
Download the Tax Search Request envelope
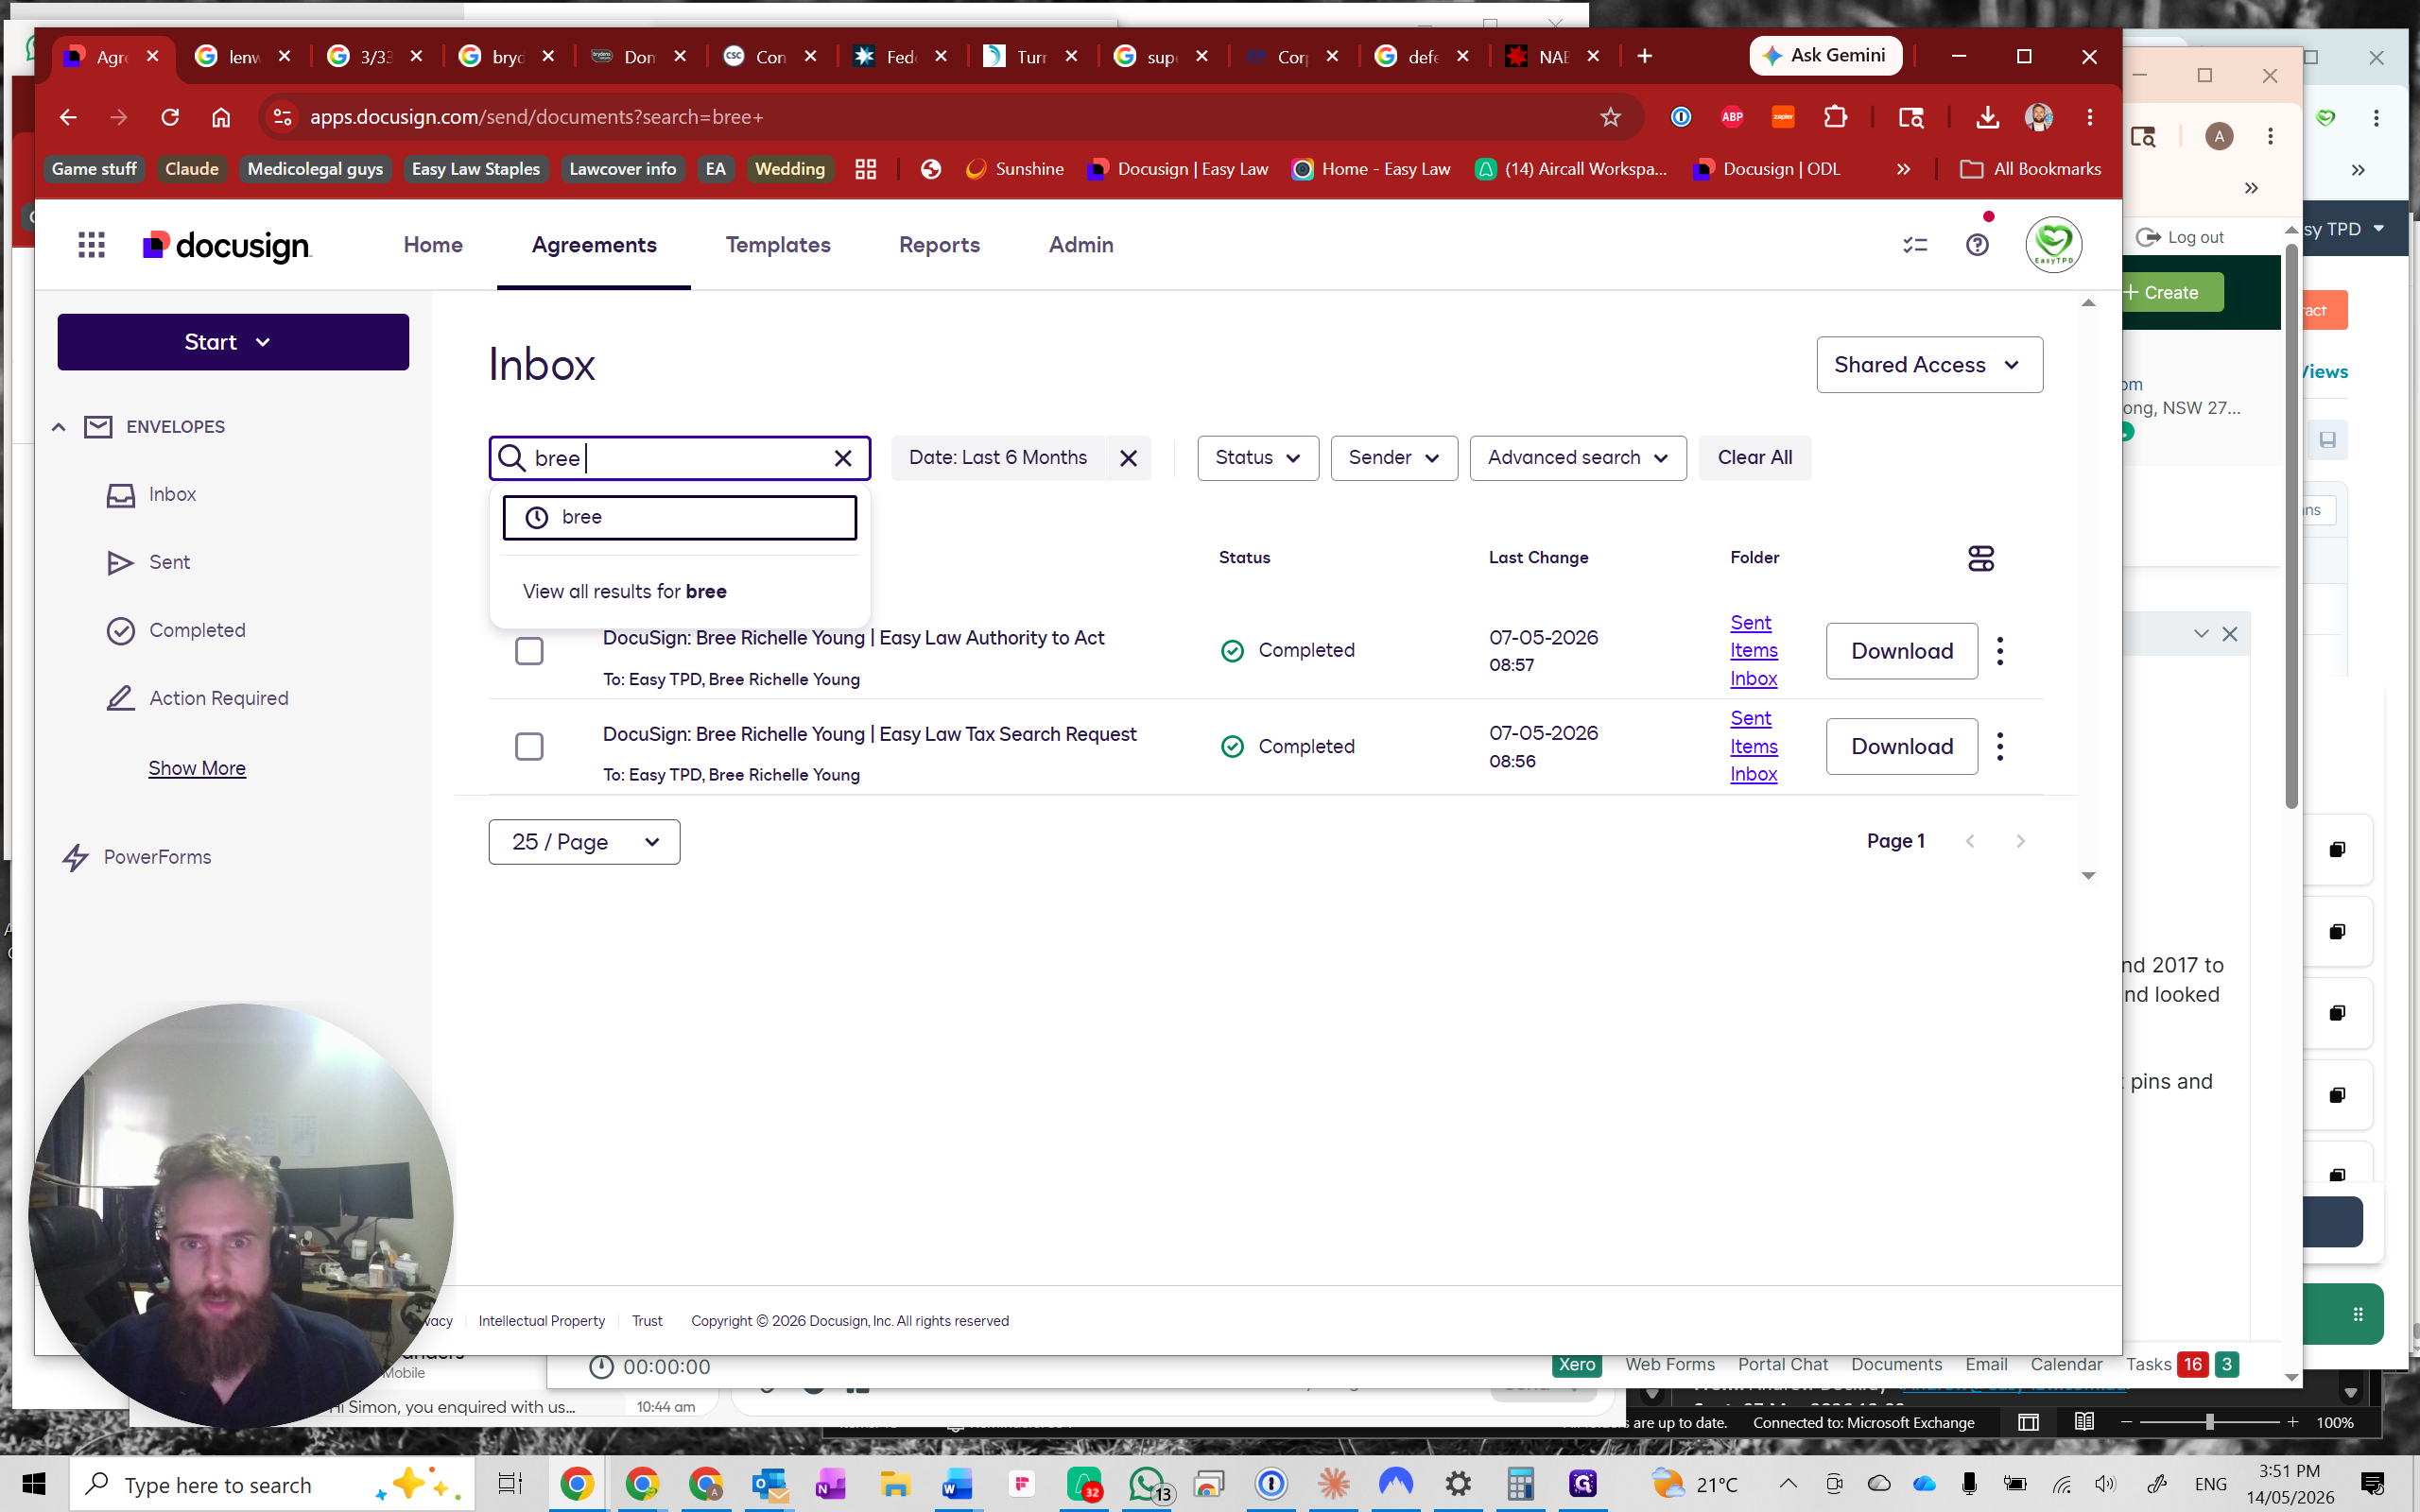1901,747
